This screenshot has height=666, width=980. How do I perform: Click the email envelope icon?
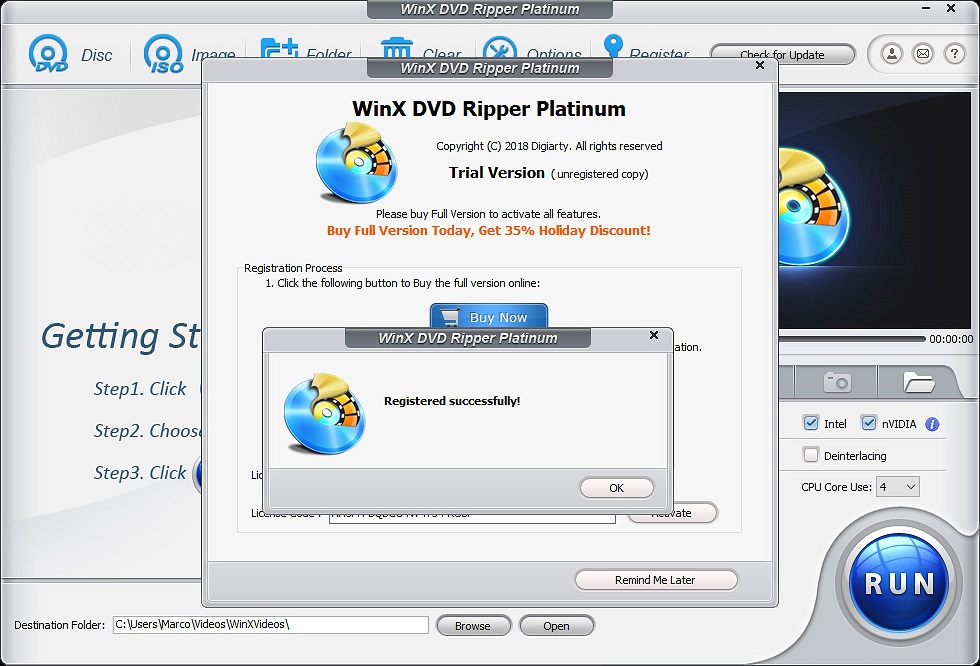coord(923,54)
